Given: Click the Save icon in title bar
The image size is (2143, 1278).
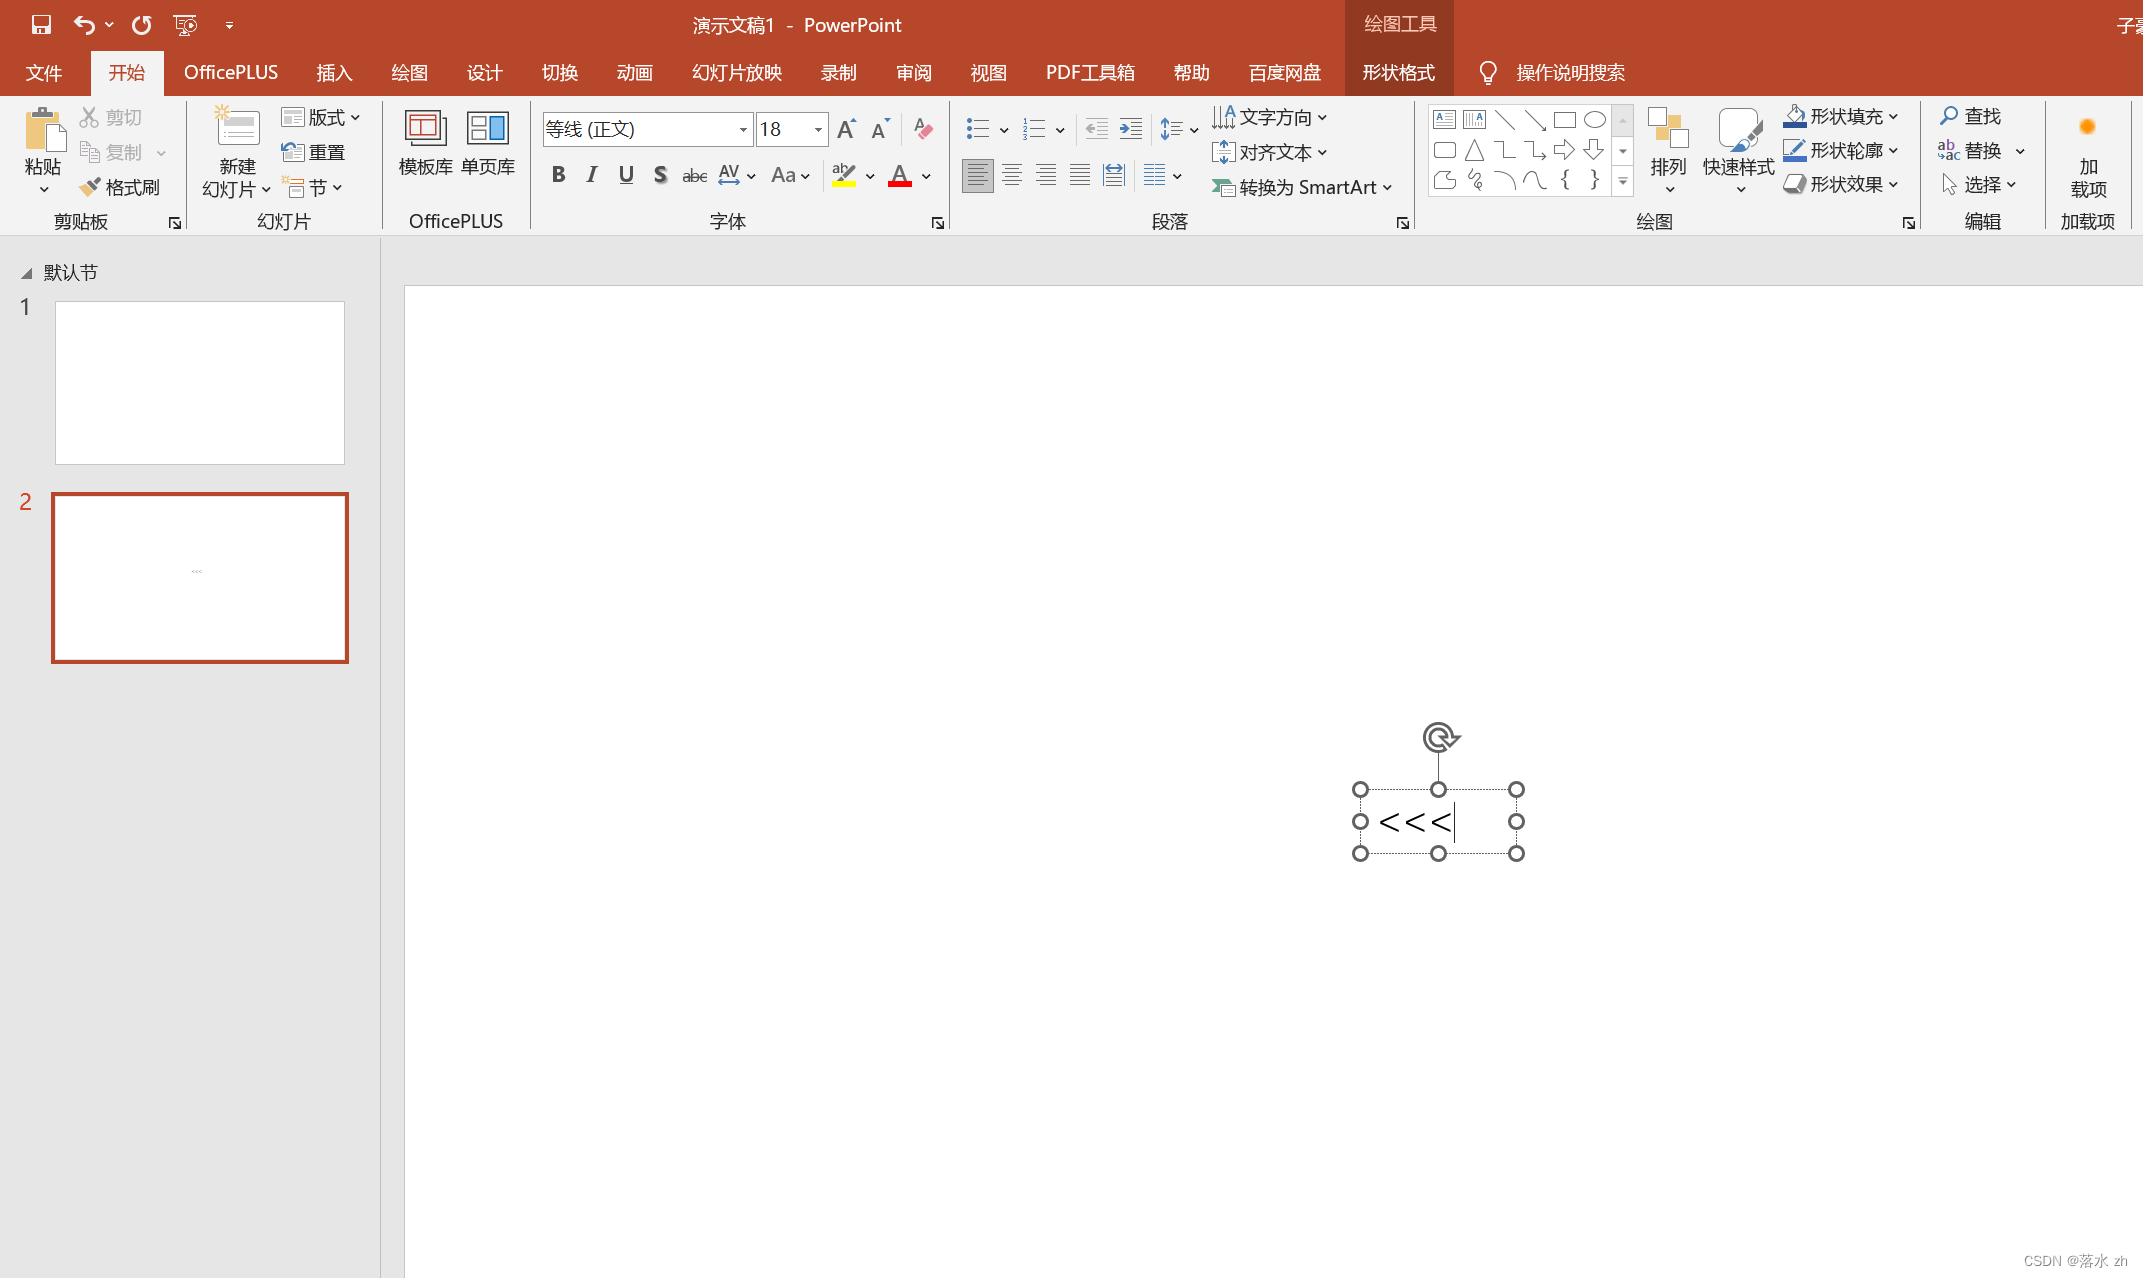Looking at the screenshot, I should 41,25.
